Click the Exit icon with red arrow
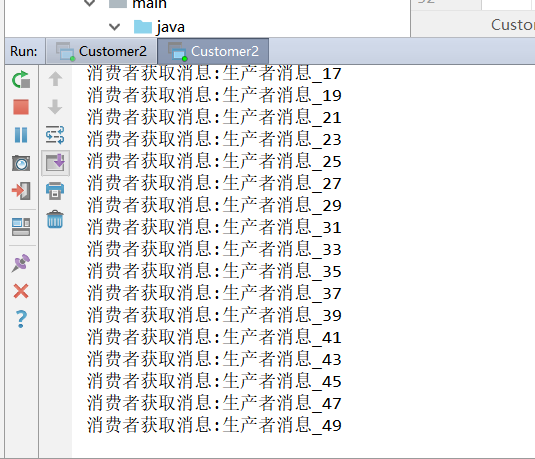The width and height of the screenshot is (535, 459). click(21, 191)
